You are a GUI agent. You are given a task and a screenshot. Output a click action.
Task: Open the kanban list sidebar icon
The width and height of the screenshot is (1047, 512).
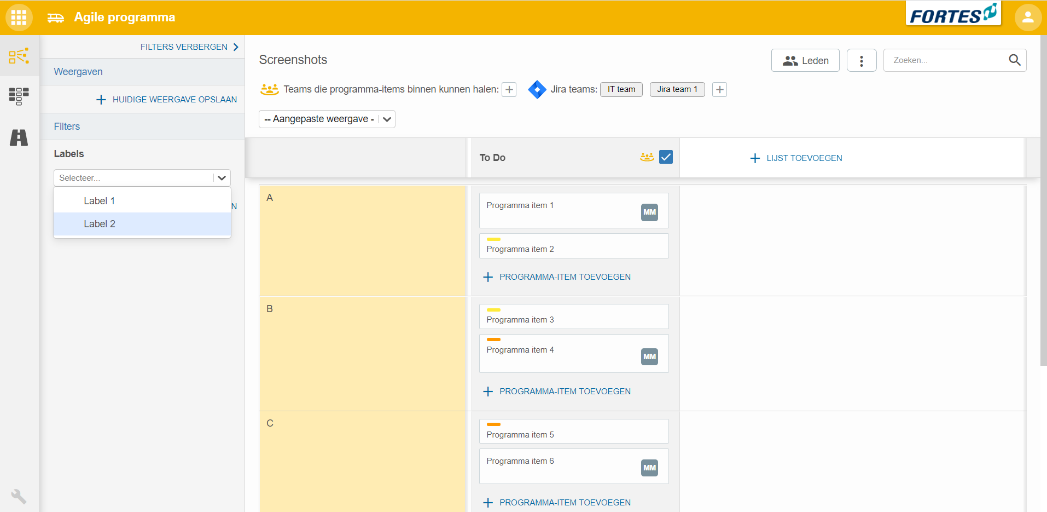click(x=19, y=96)
